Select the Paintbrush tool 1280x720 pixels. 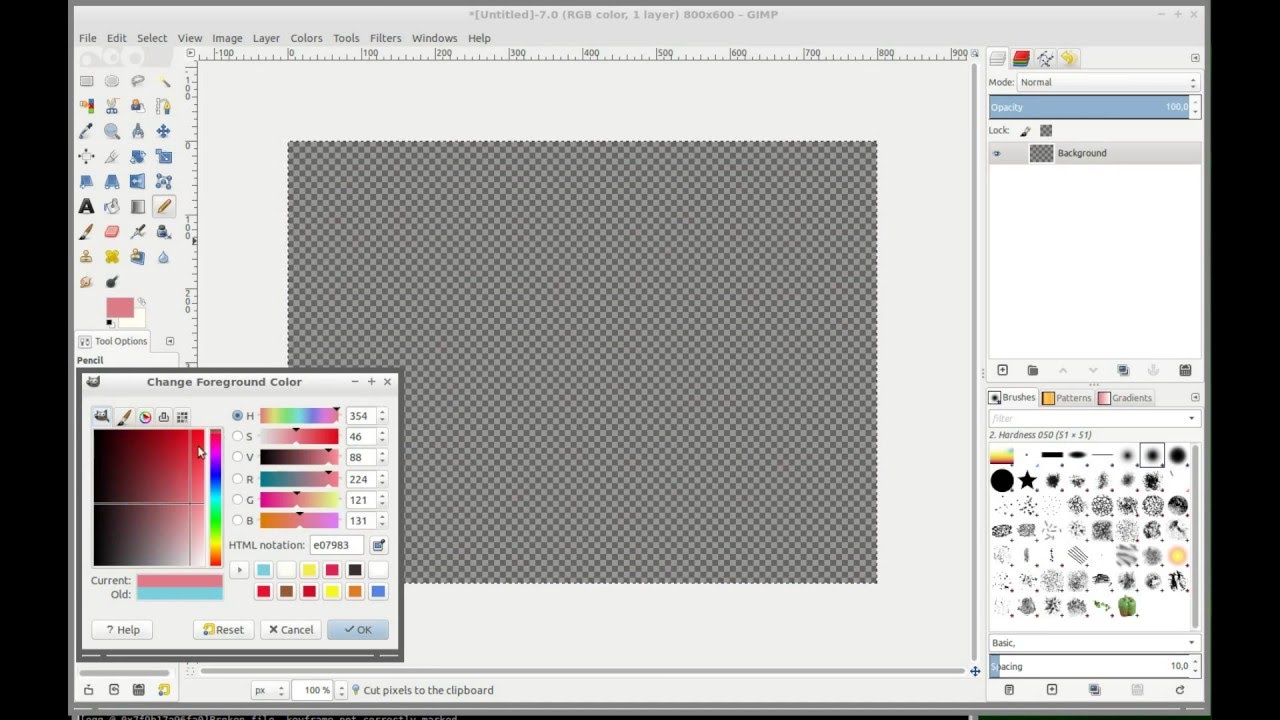pos(87,231)
